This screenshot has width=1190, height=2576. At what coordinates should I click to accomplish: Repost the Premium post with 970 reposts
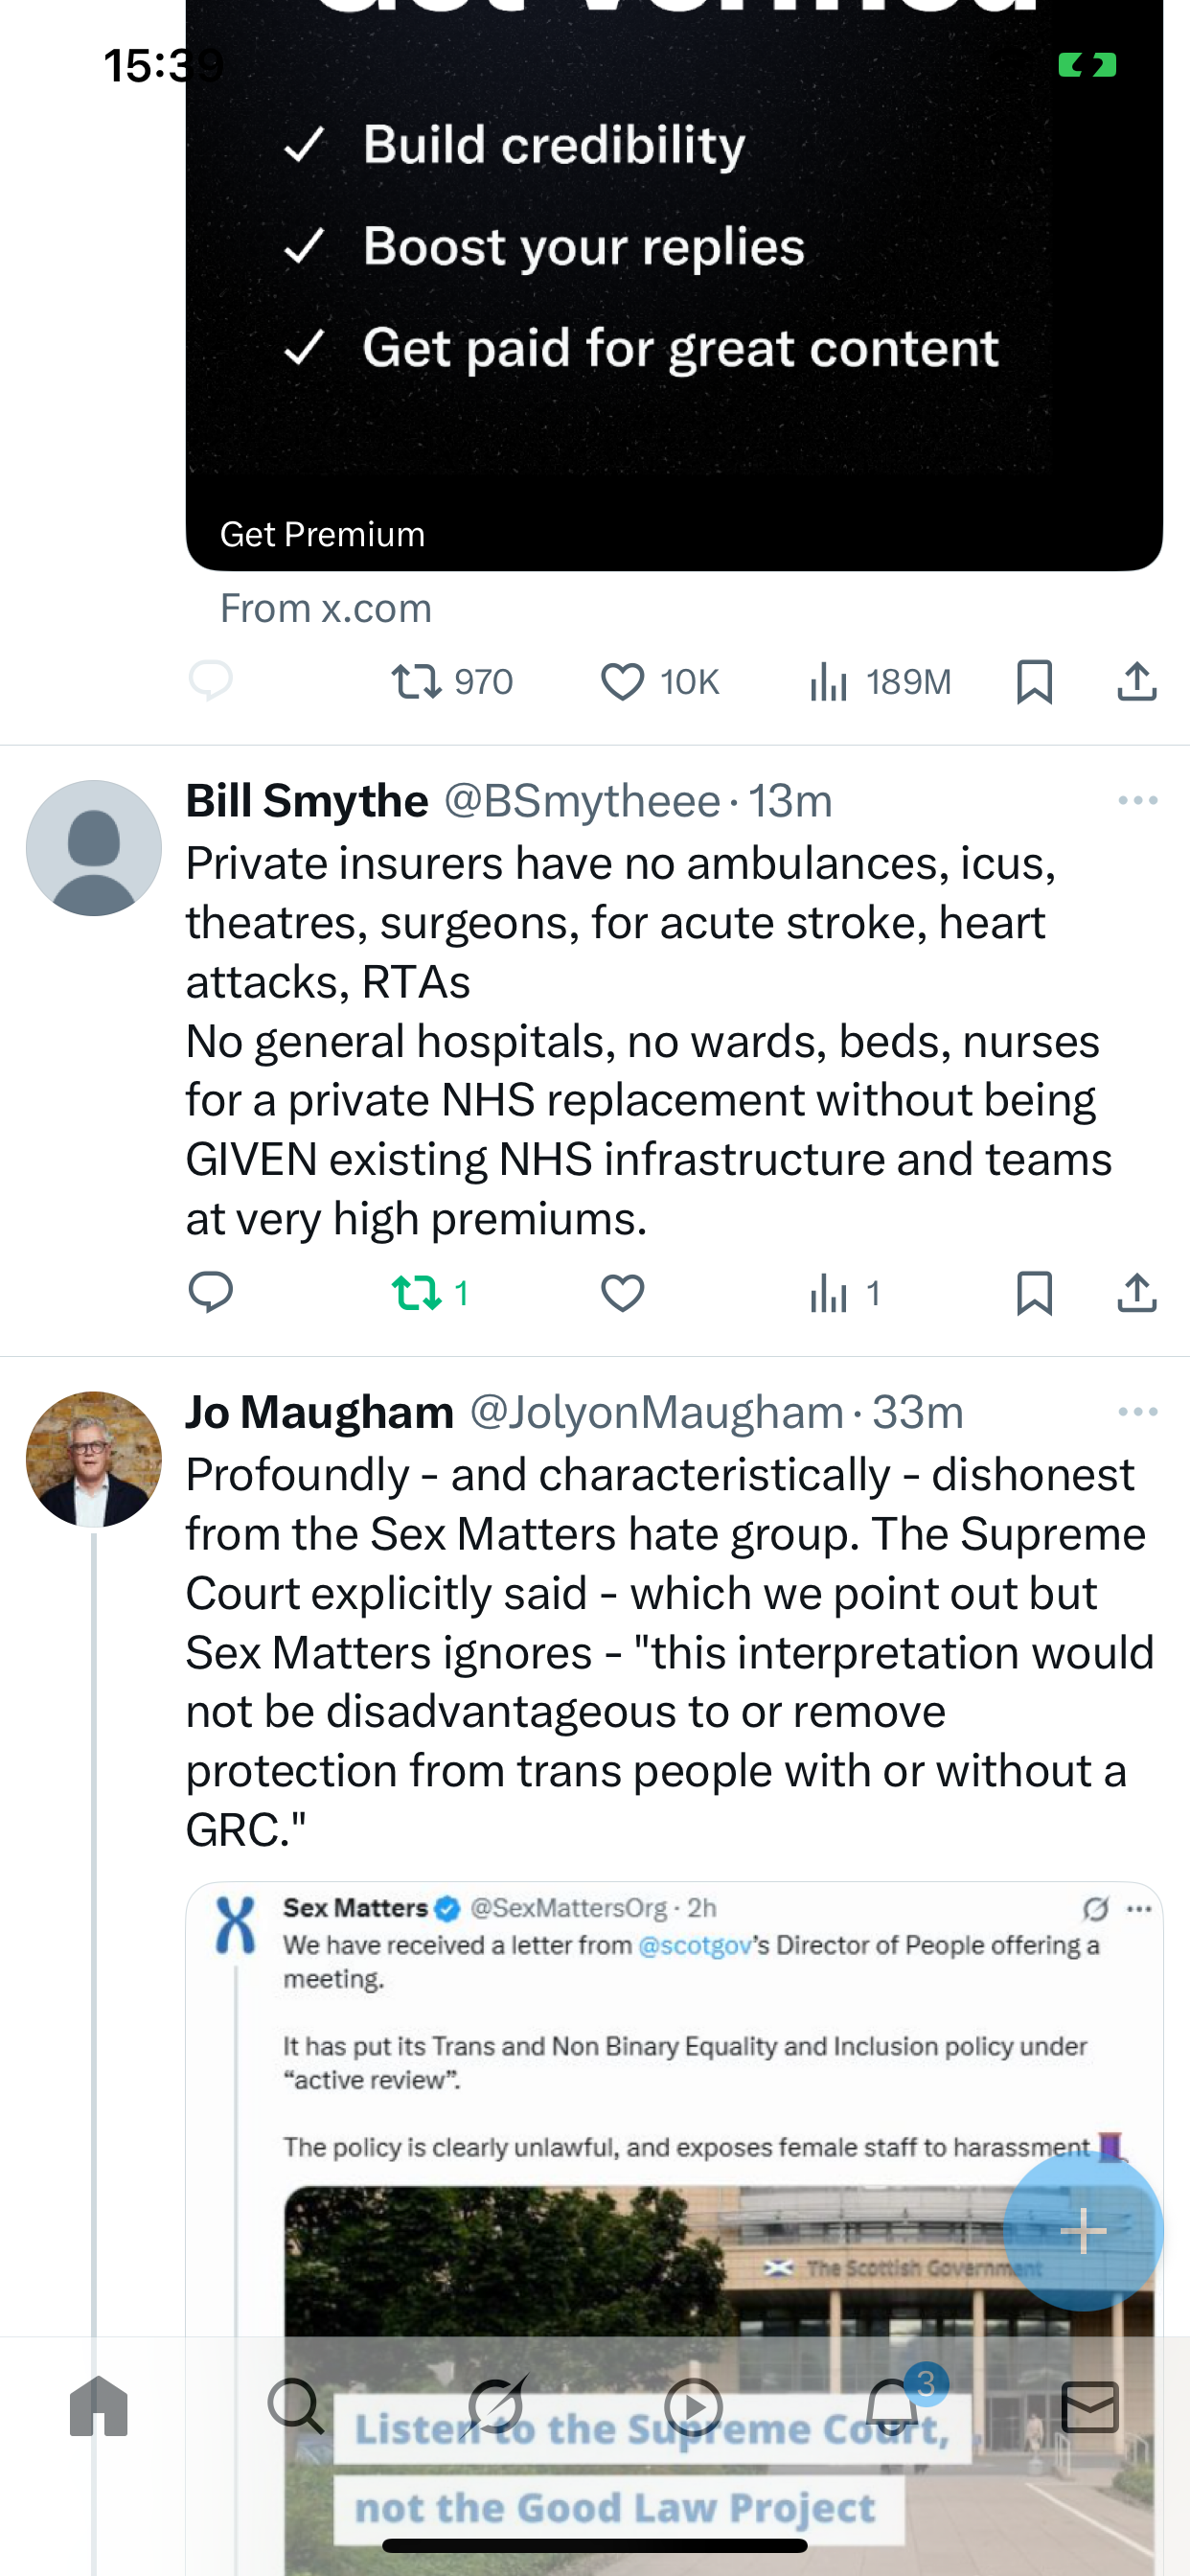click(x=452, y=682)
